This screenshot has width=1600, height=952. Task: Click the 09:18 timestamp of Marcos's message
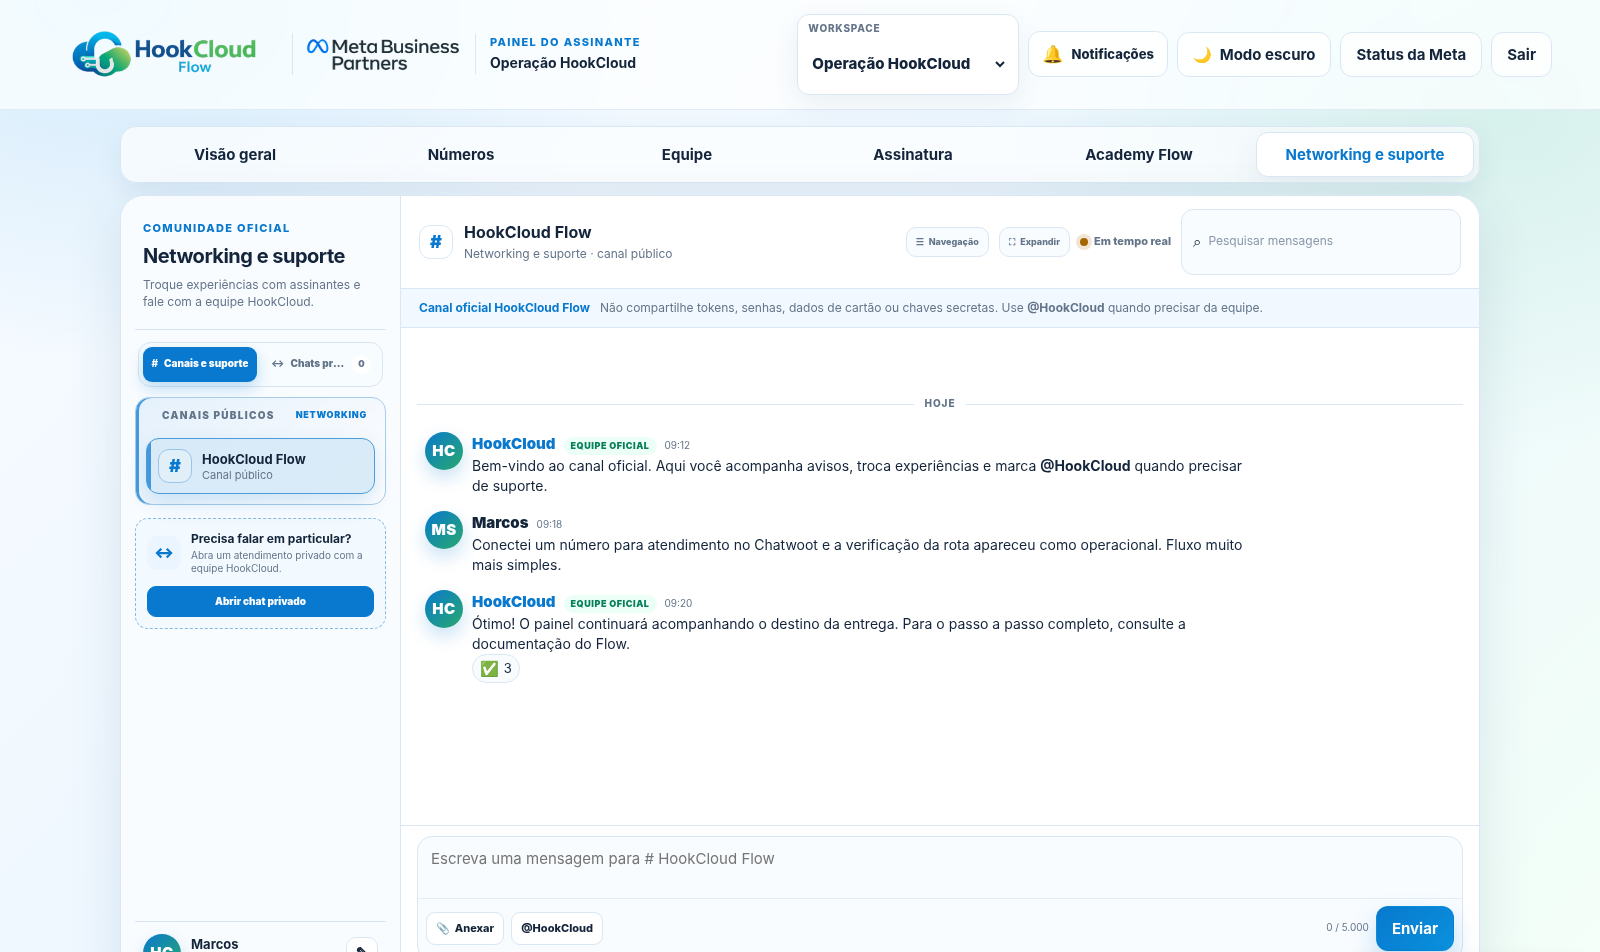549,524
